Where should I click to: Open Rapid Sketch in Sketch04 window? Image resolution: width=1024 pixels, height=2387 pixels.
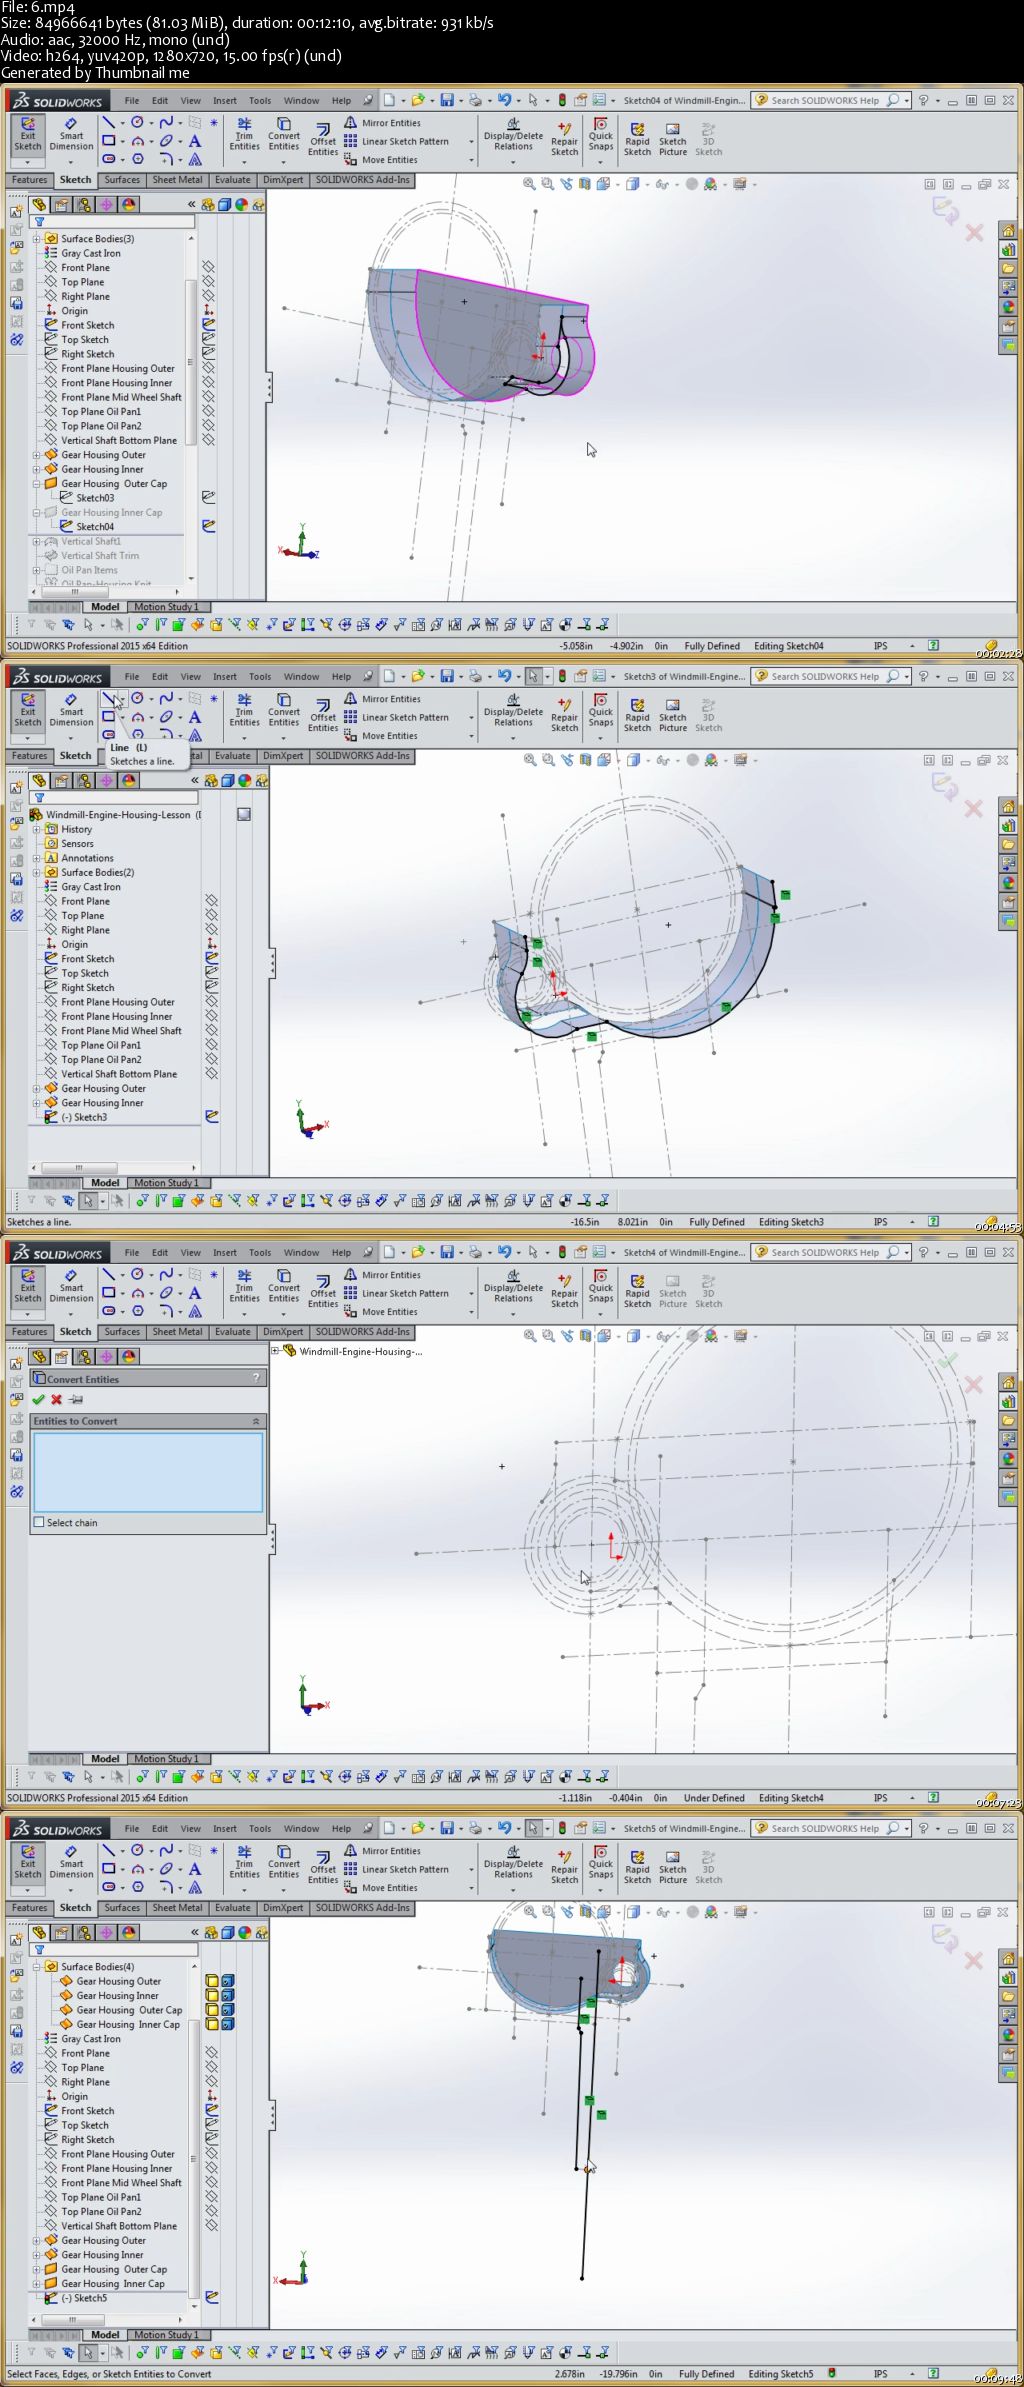tap(637, 137)
